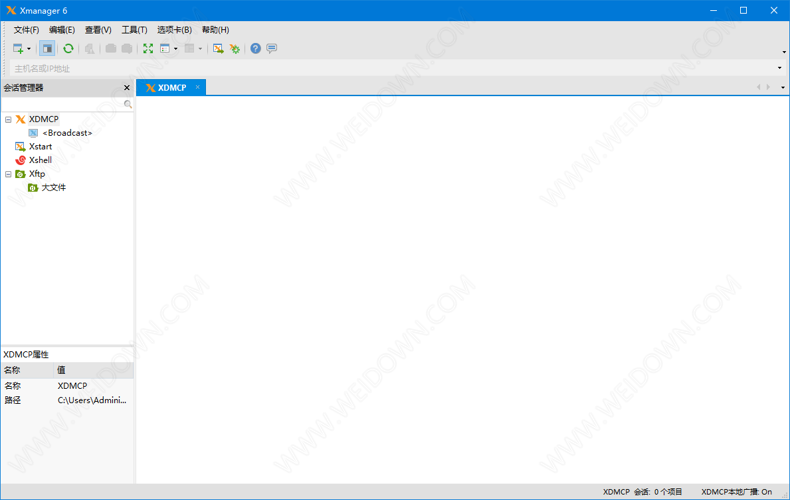790x500 pixels.
Task: Click the tab scroll left arrow
Action: pos(758,87)
